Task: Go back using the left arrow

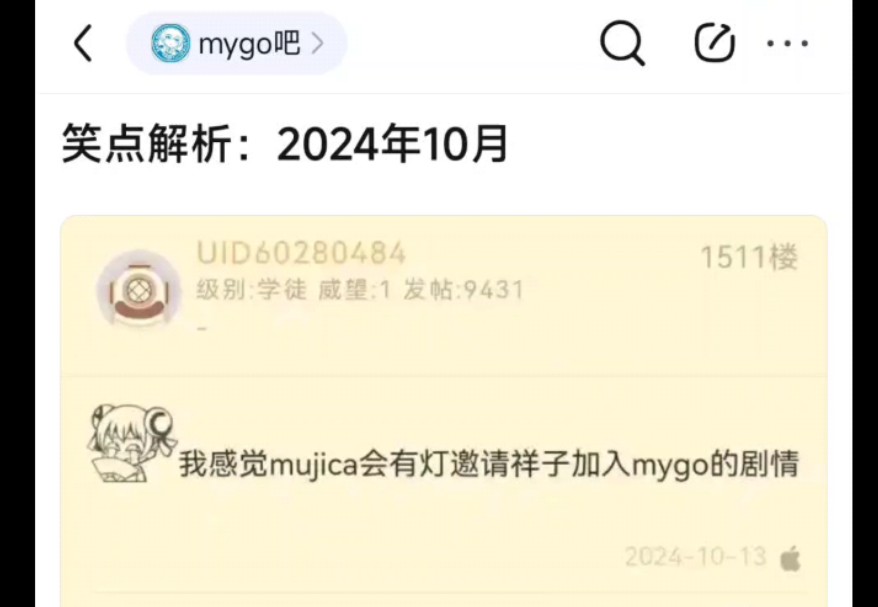Action: click(x=83, y=43)
